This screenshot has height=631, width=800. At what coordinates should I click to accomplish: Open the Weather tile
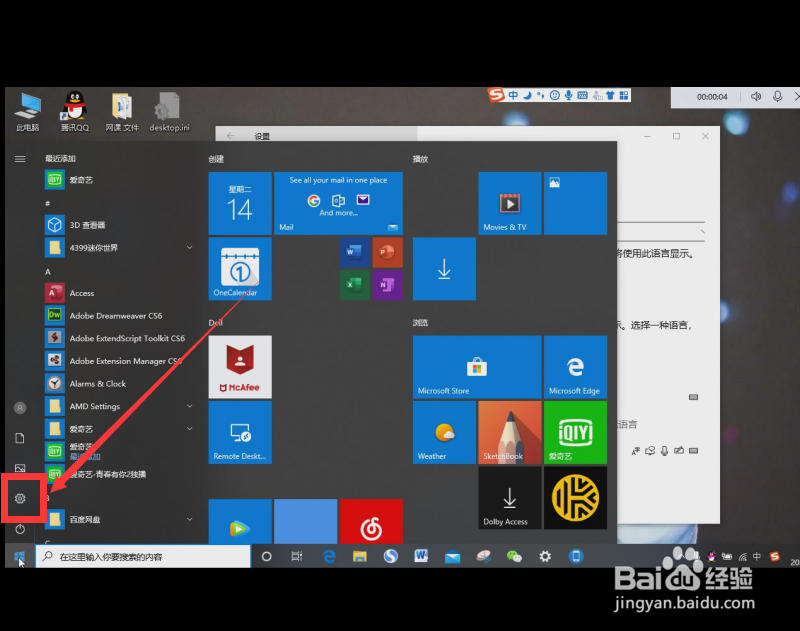[x=444, y=432]
